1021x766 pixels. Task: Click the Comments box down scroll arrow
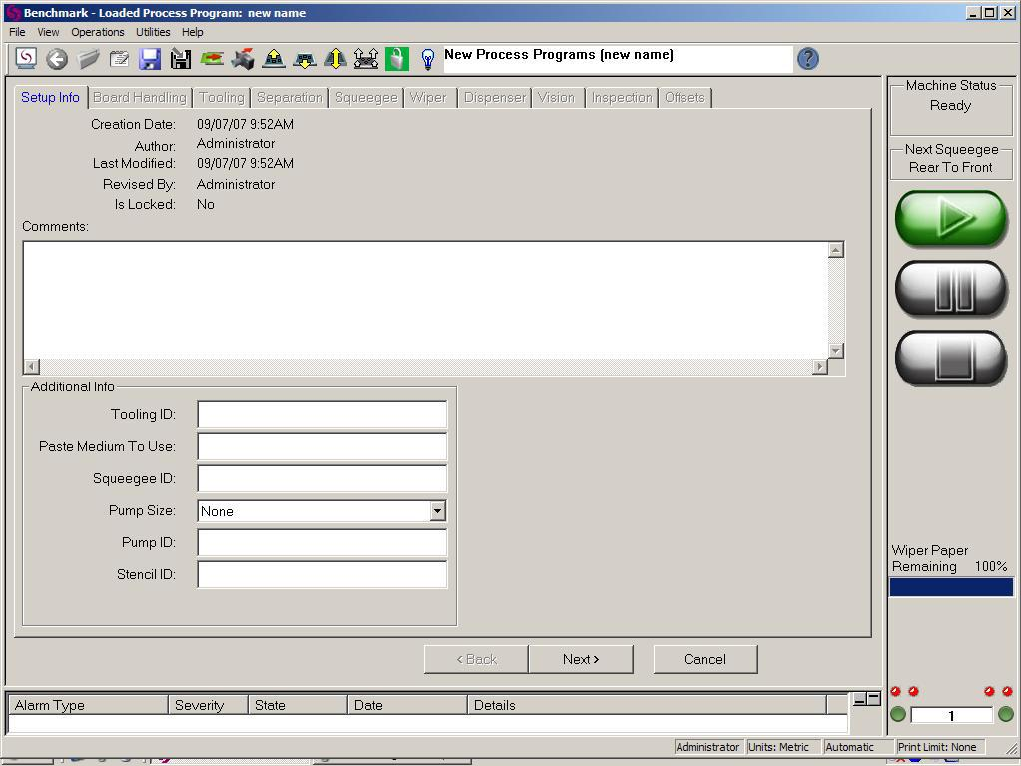tap(836, 351)
